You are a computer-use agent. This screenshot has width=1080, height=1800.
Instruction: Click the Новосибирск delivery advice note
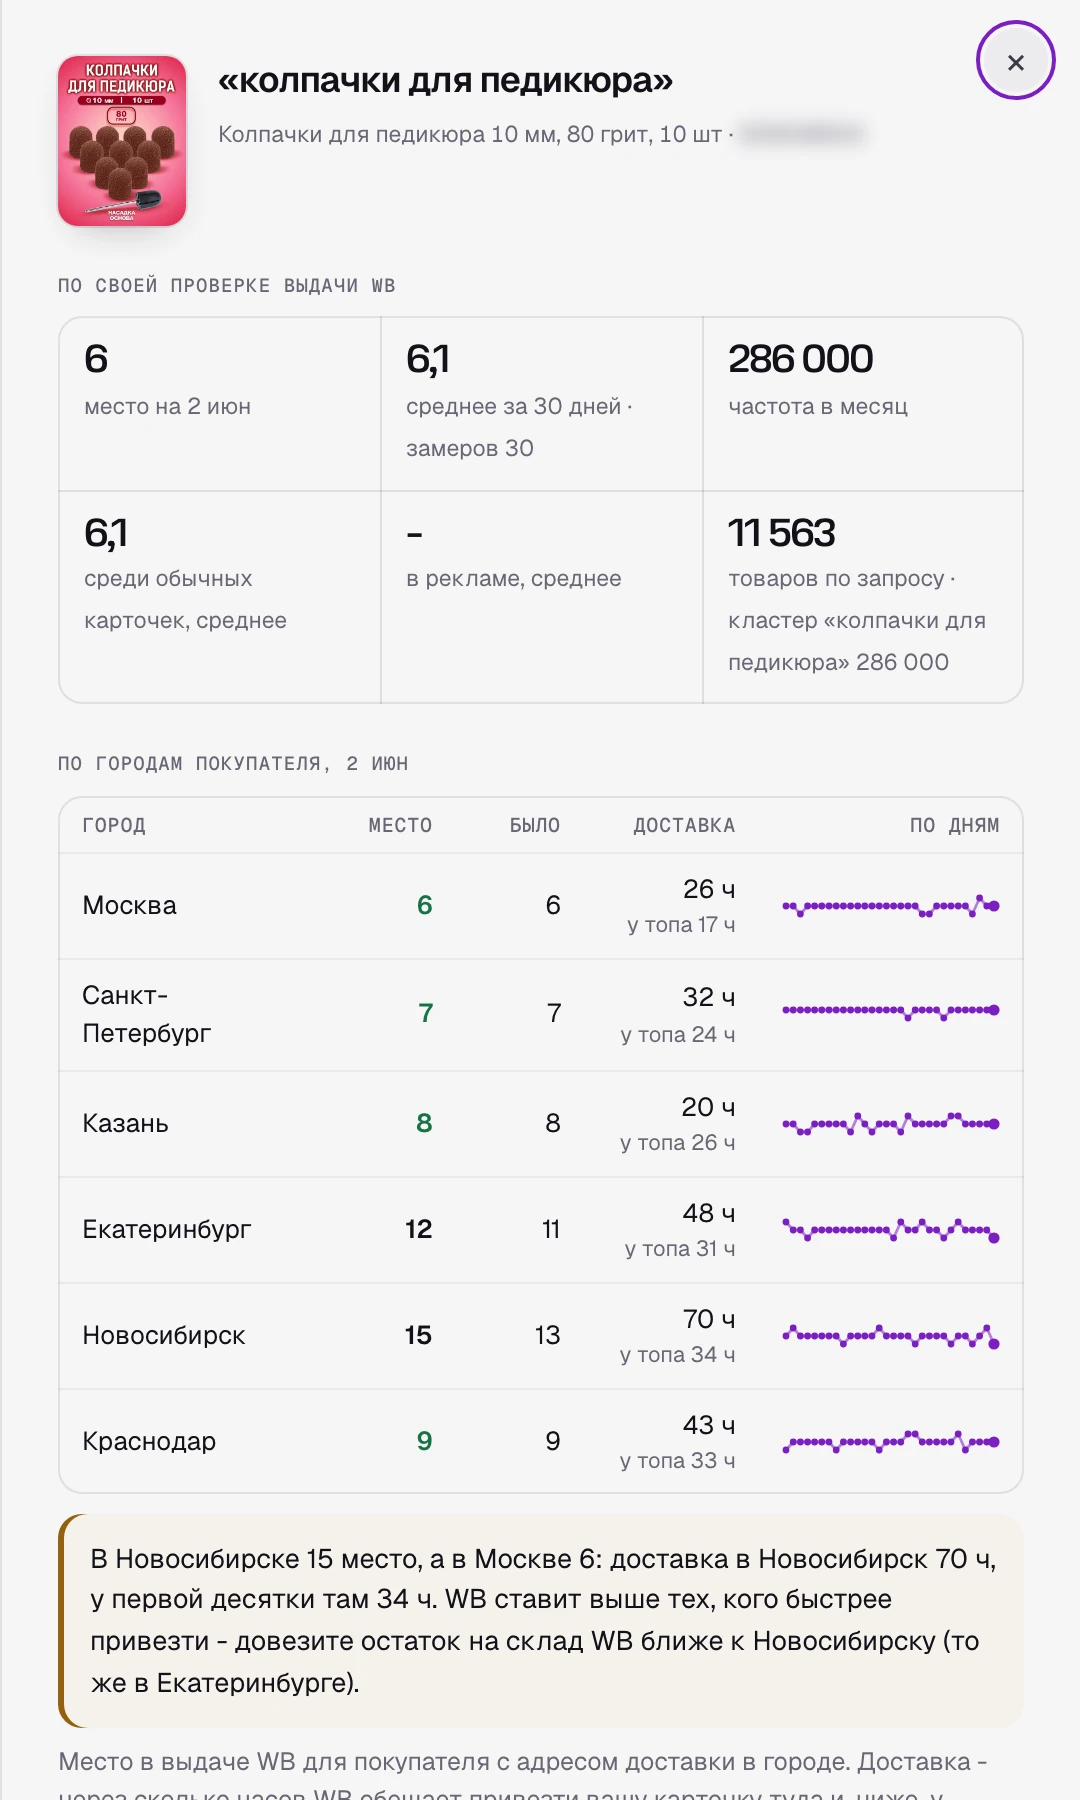(541, 1621)
